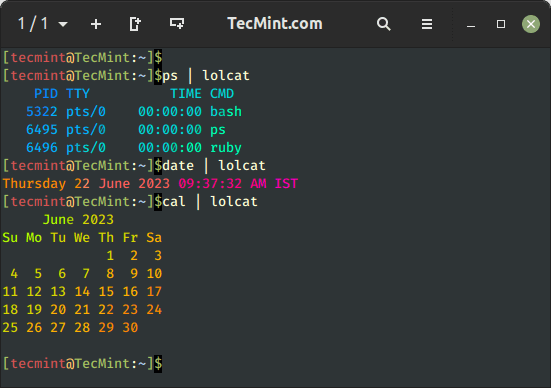Click the 'June 2023' calendar heading
Viewport: 551px width, 388px height.
point(78,220)
